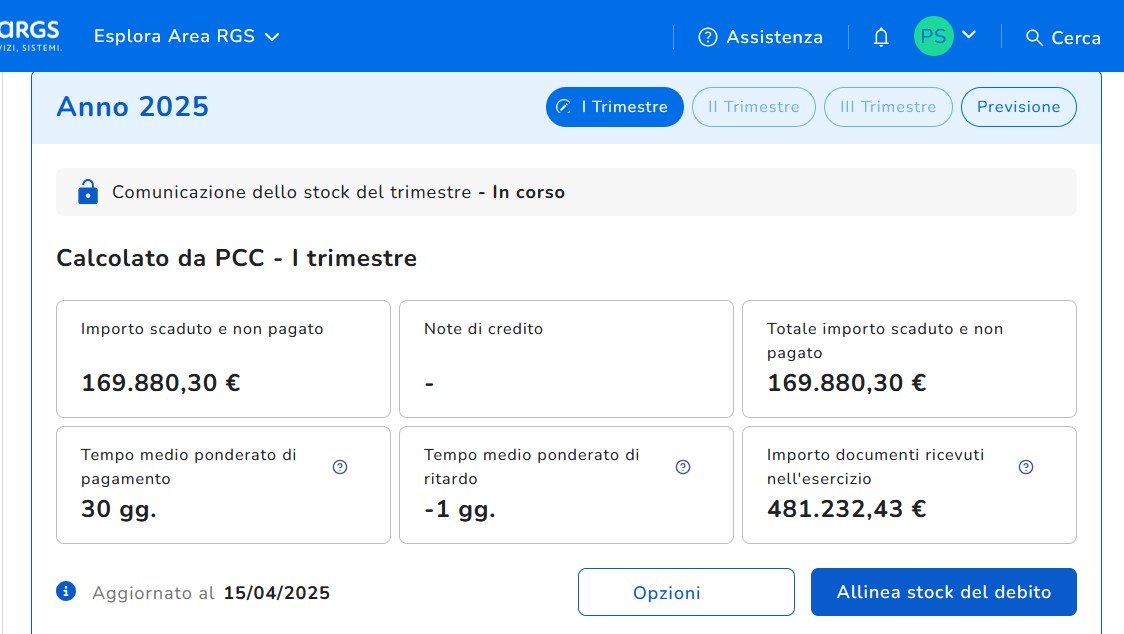Show help for Importo documenti ricevuti nell'esercizio
Image resolution: width=1124 pixels, height=634 pixels.
(1026, 467)
